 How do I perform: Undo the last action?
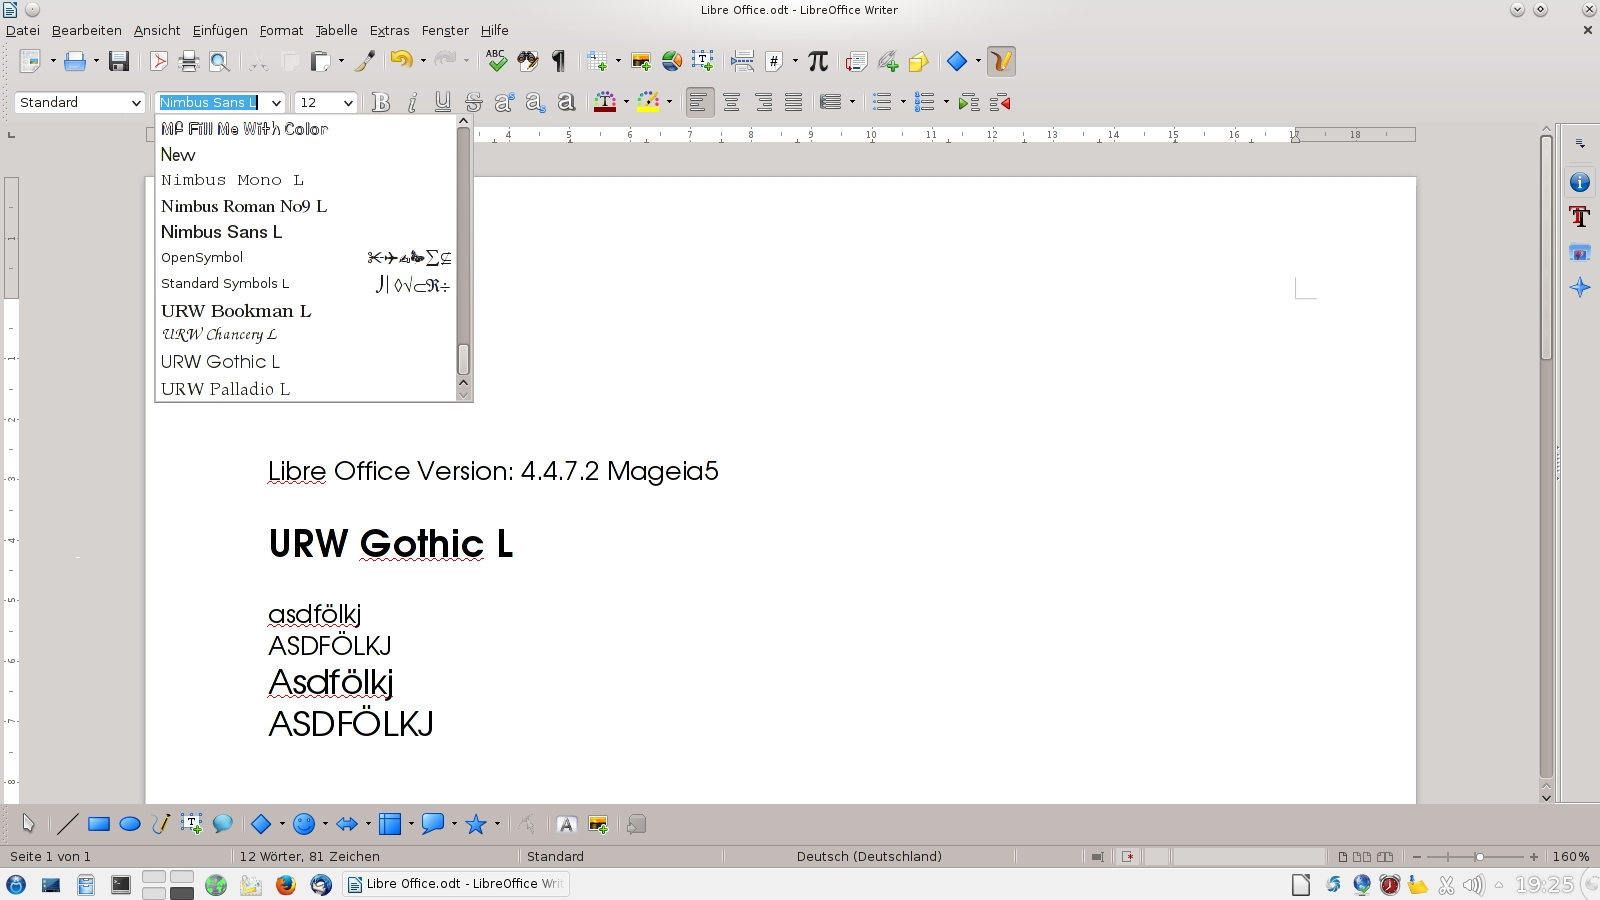tap(401, 62)
